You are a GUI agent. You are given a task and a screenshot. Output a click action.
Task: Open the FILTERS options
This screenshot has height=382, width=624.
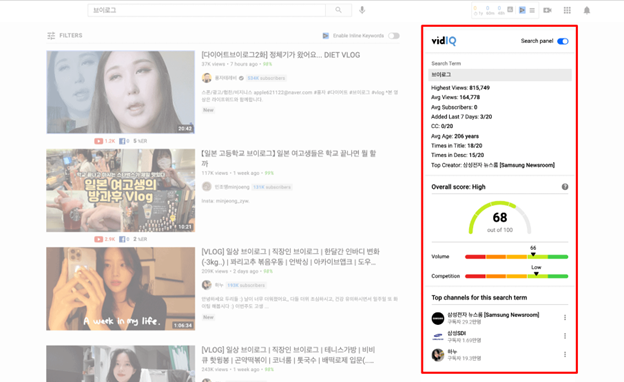65,36
